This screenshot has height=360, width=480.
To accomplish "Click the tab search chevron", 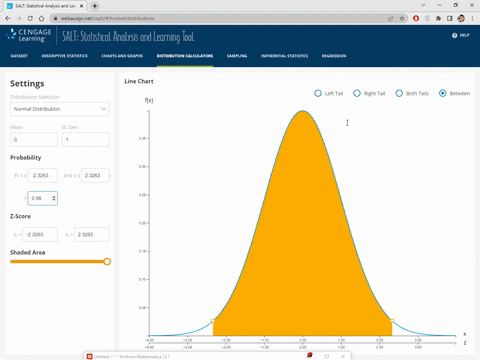I will click(423, 5).
